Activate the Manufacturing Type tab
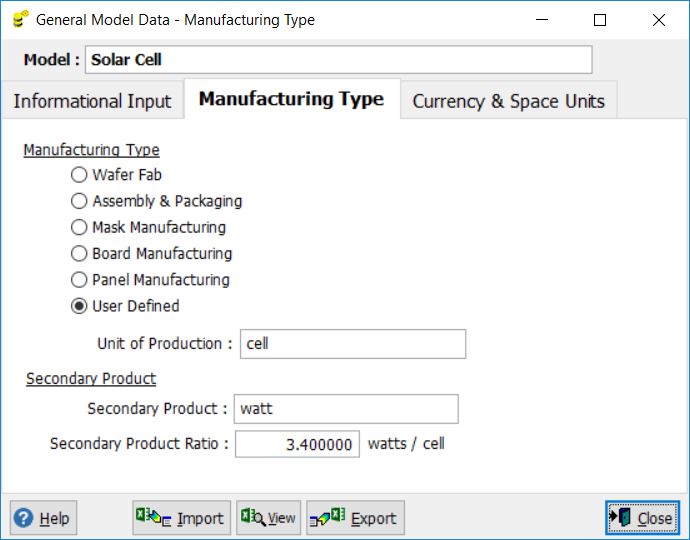 (x=292, y=99)
